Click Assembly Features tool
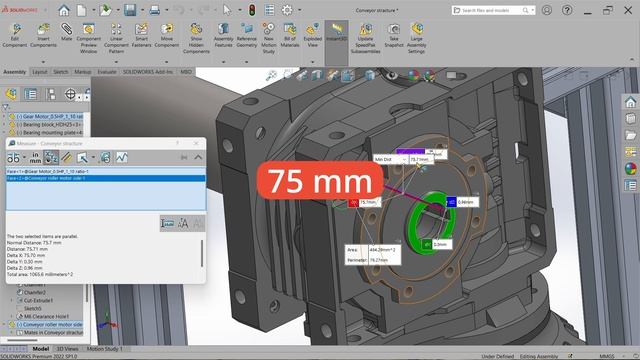 point(223,36)
